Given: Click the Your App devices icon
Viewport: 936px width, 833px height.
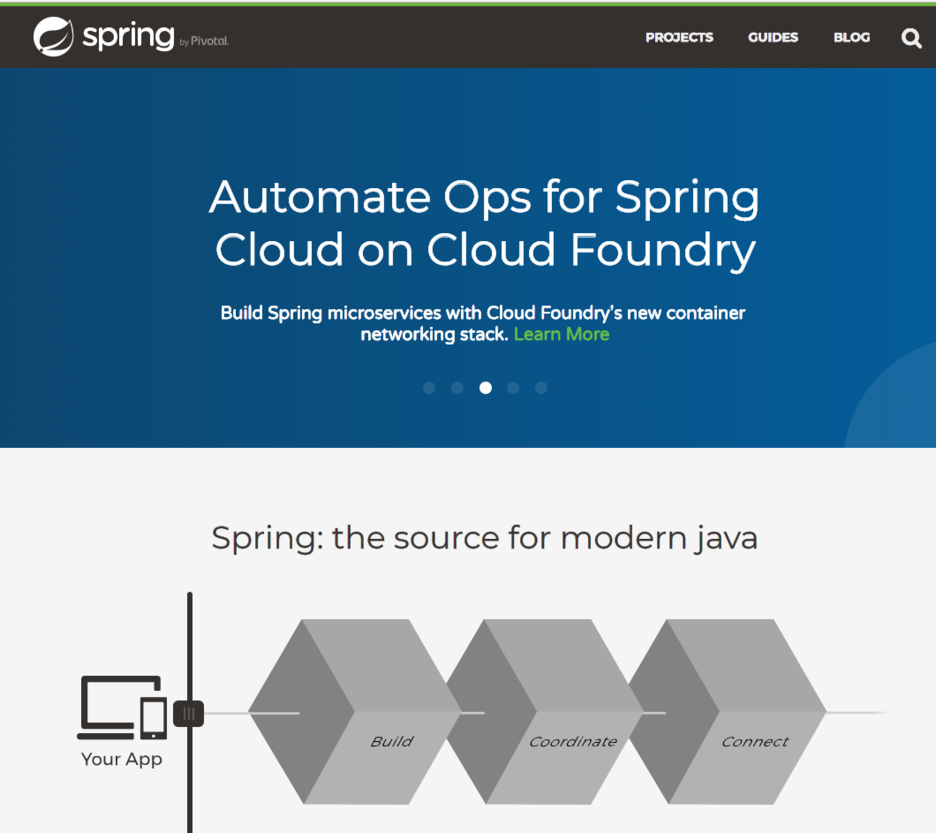Looking at the screenshot, I should pos(122,708).
